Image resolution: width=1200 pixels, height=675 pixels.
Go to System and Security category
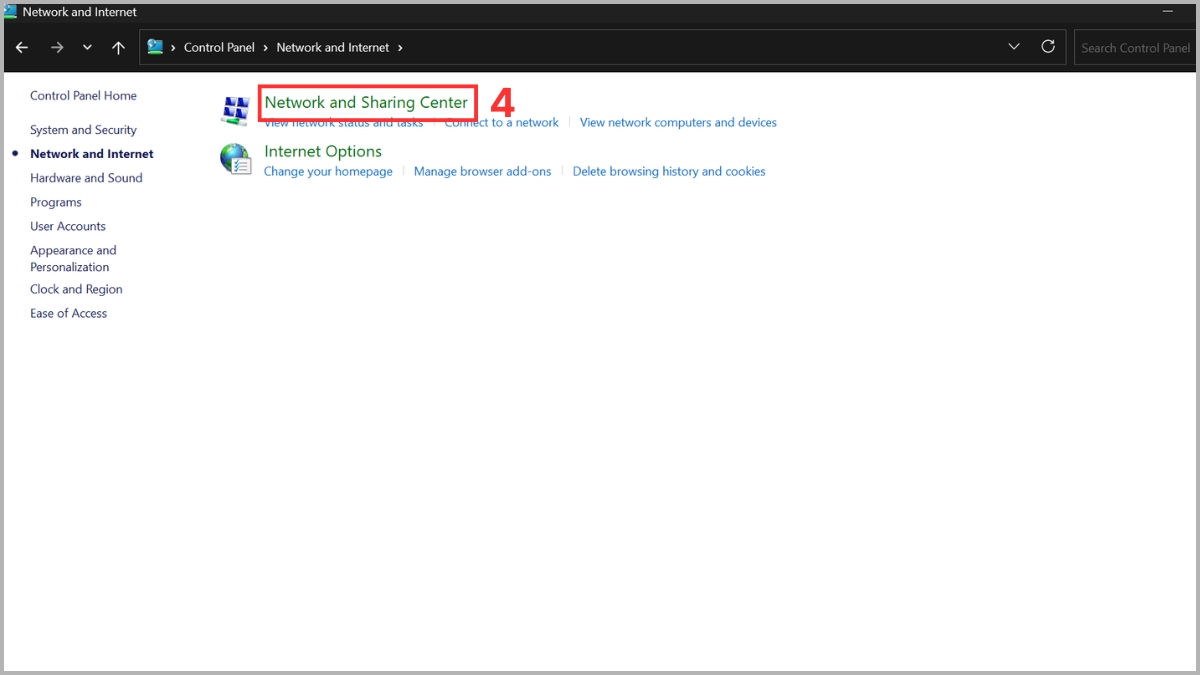[x=83, y=130]
